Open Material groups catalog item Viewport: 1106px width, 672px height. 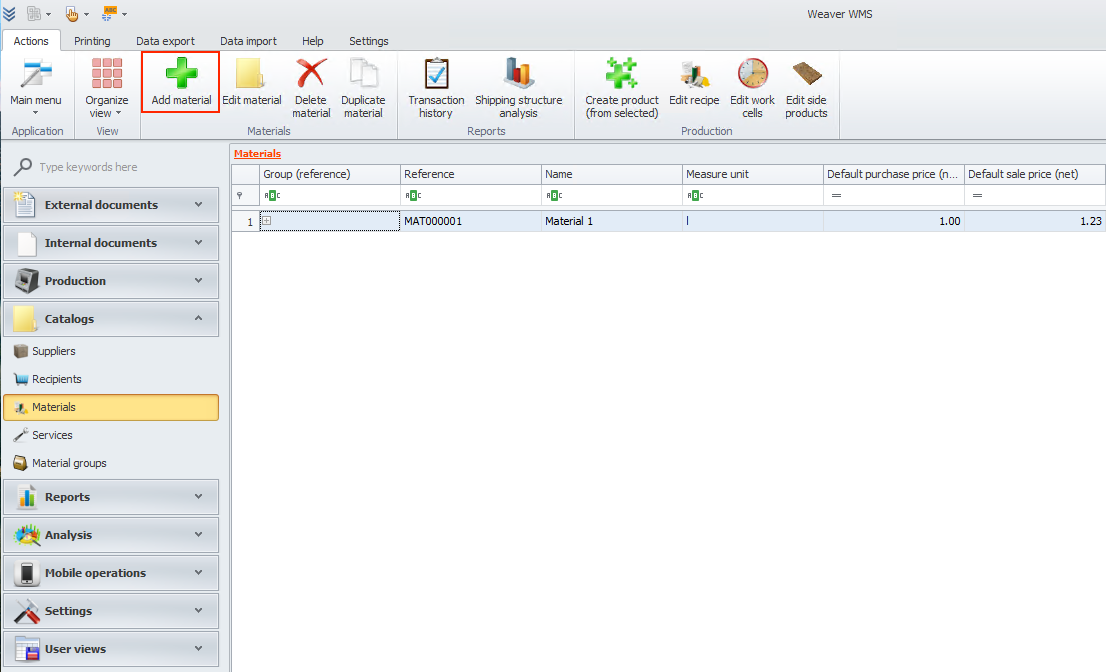(x=111, y=463)
